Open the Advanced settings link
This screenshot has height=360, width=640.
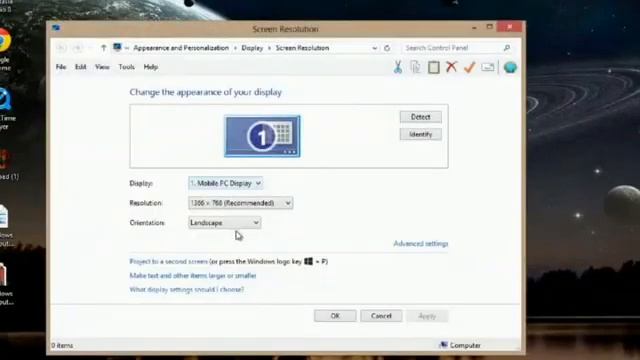point(420,244)
